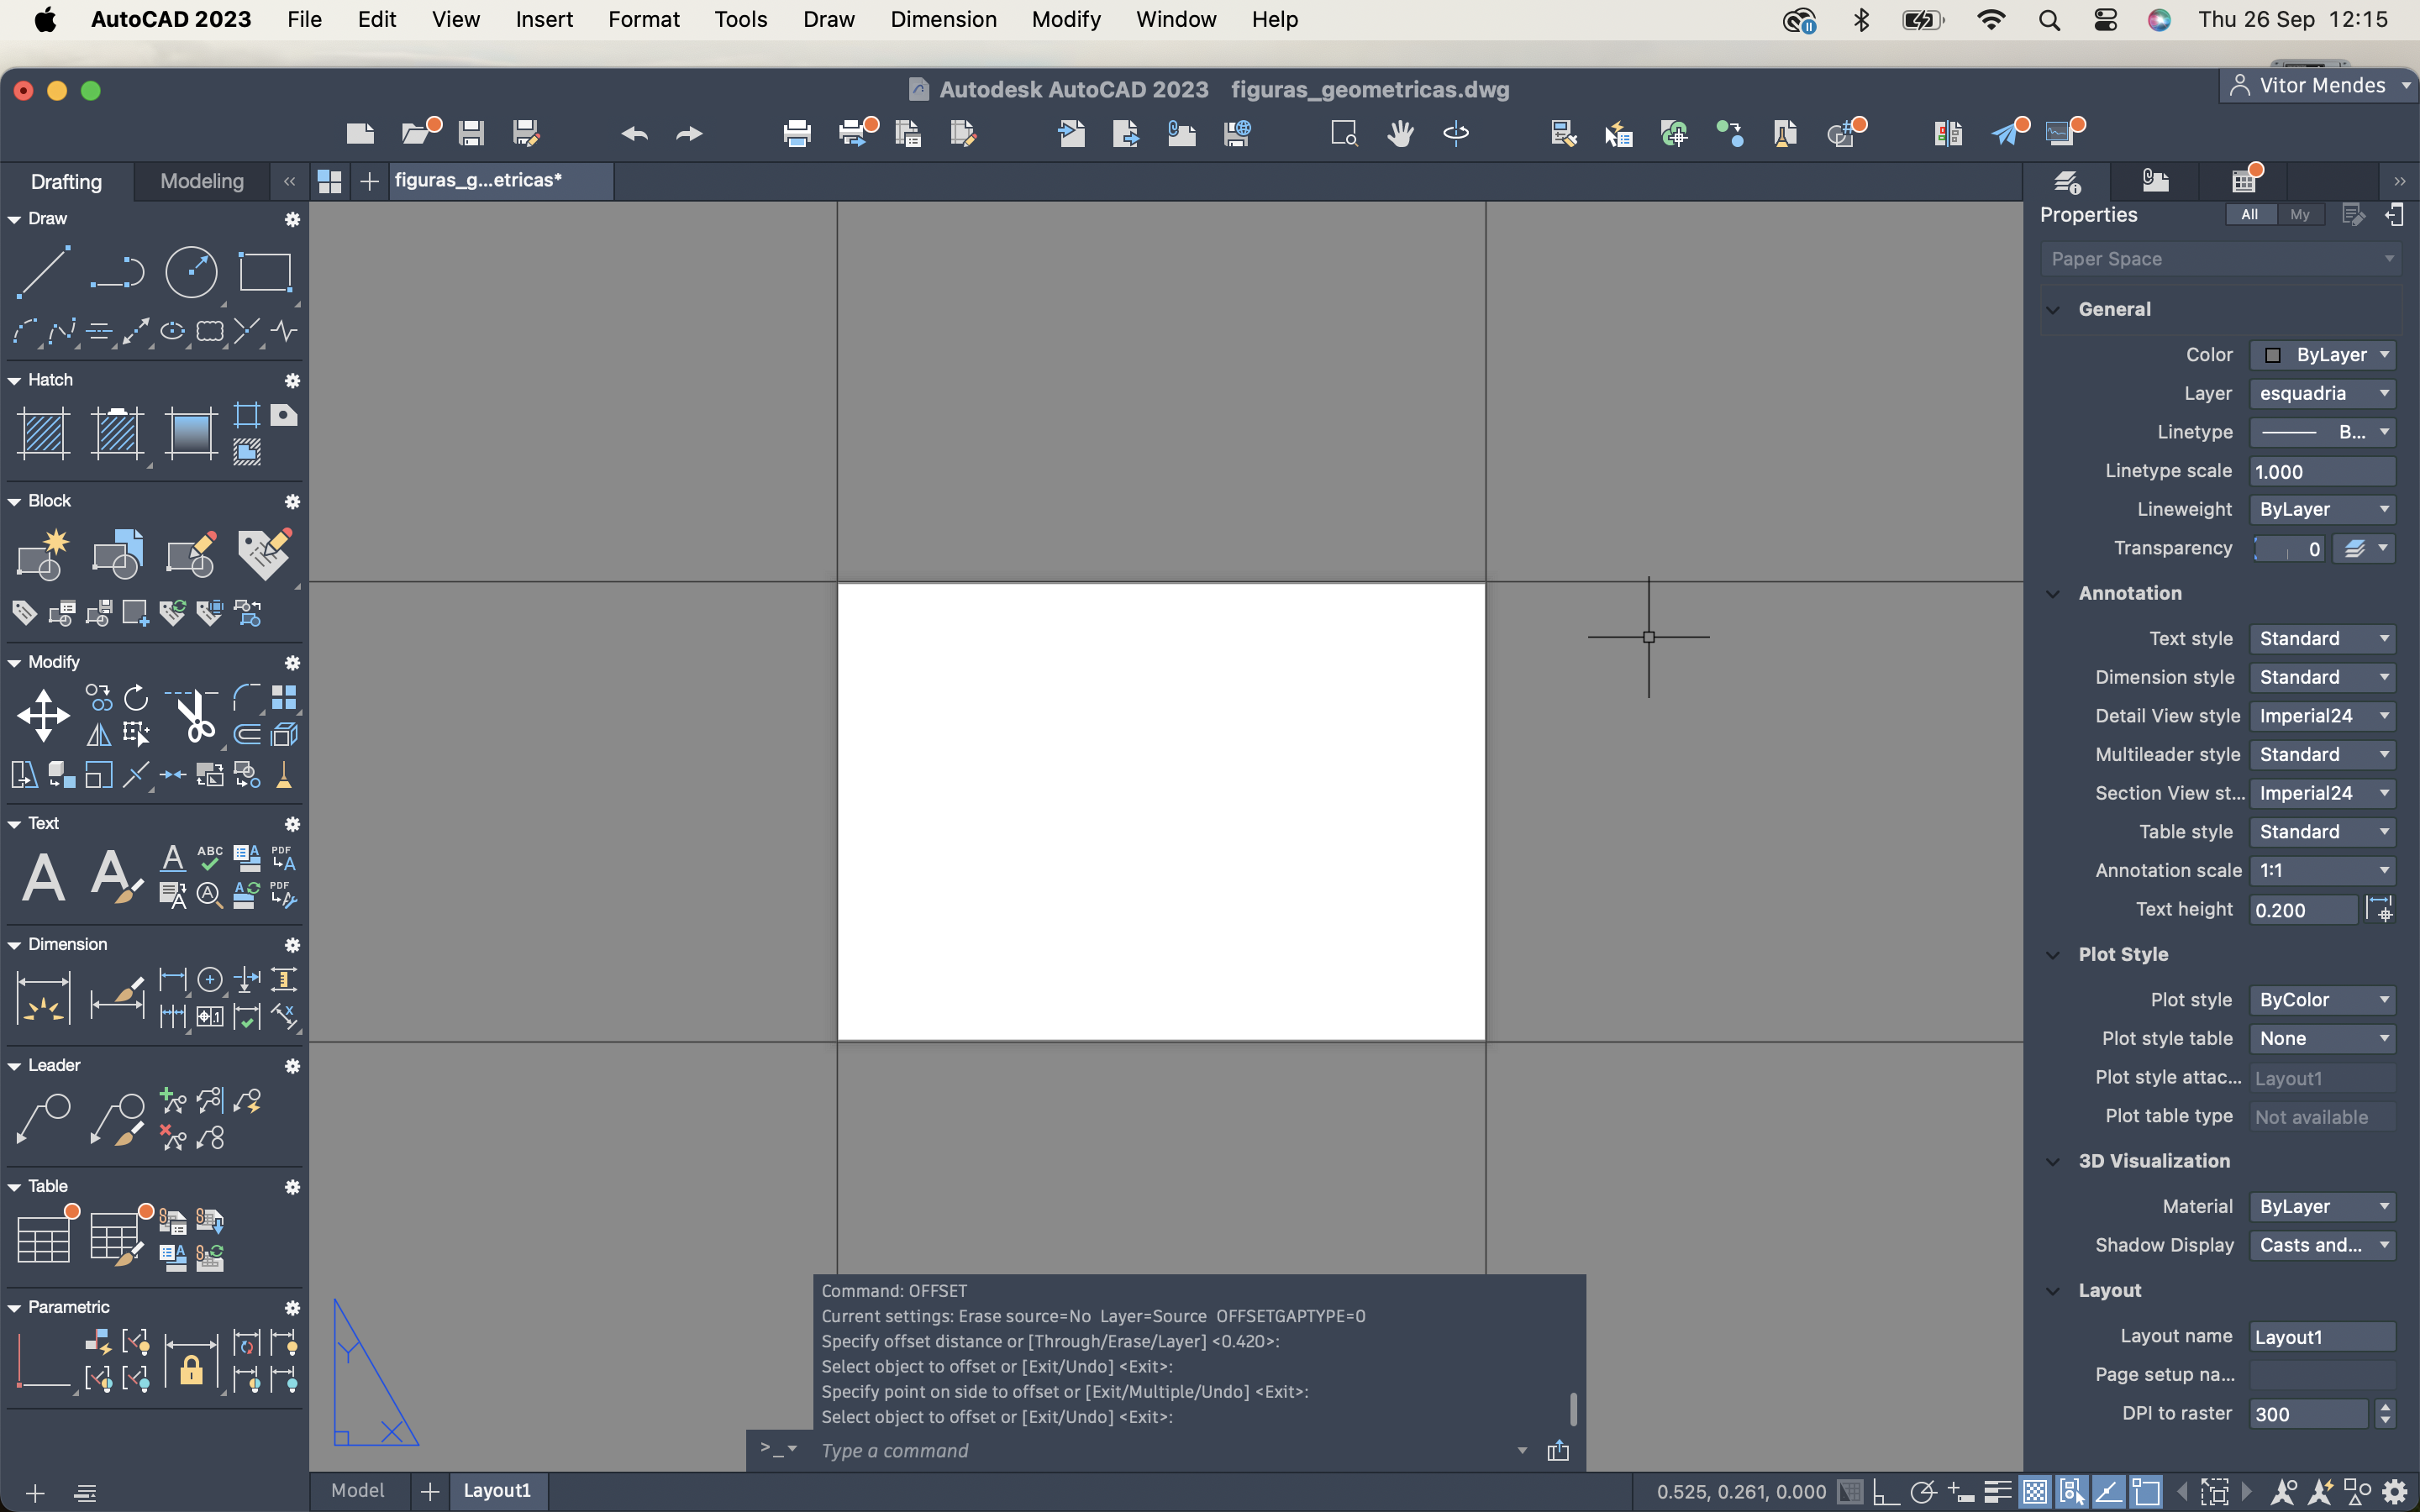This screenshot has height=1512, width=2420.
Task: Select the Line tool in Draw panel
Action: coord(43,271)
